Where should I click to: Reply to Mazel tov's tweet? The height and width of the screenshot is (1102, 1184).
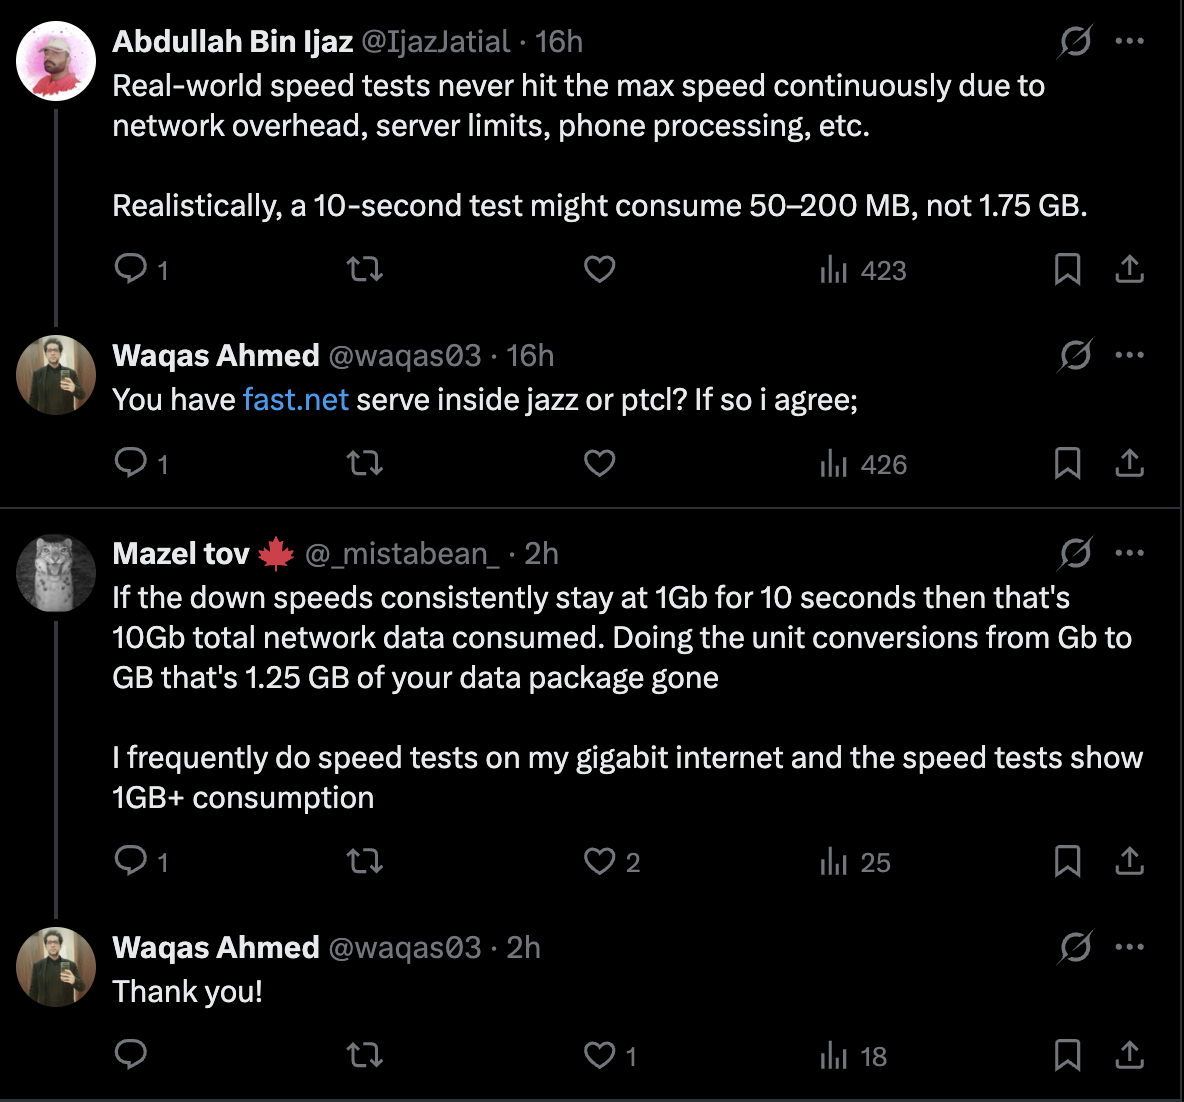131,861
